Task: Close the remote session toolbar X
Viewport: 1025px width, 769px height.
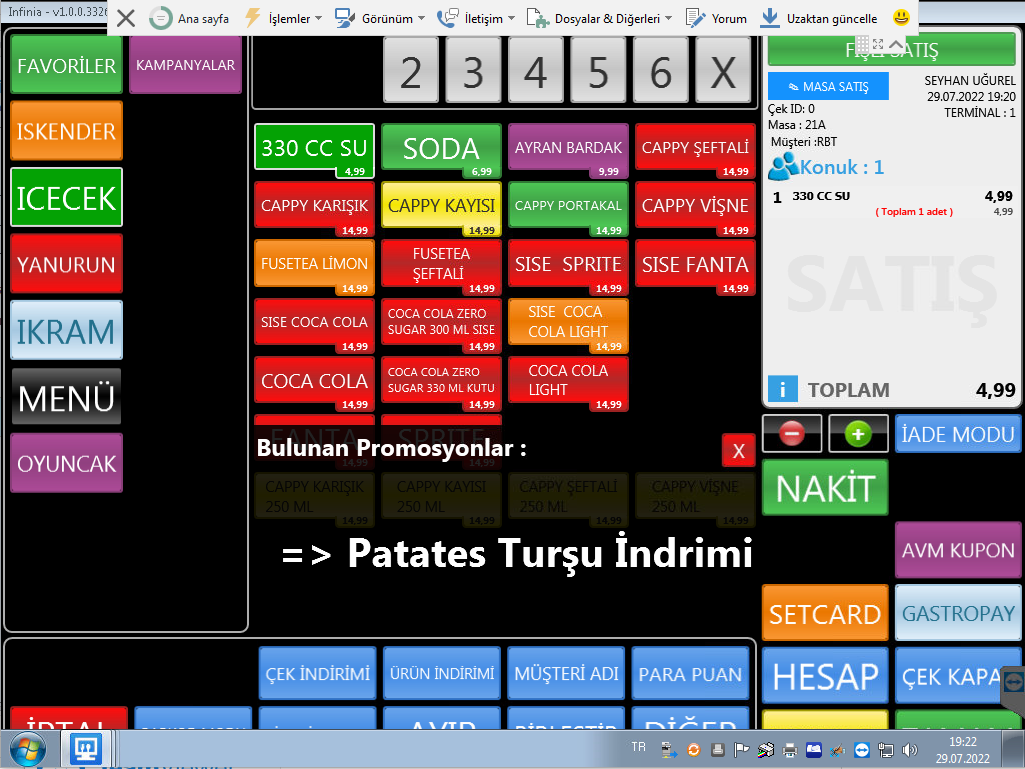Action: coord(126,18)
